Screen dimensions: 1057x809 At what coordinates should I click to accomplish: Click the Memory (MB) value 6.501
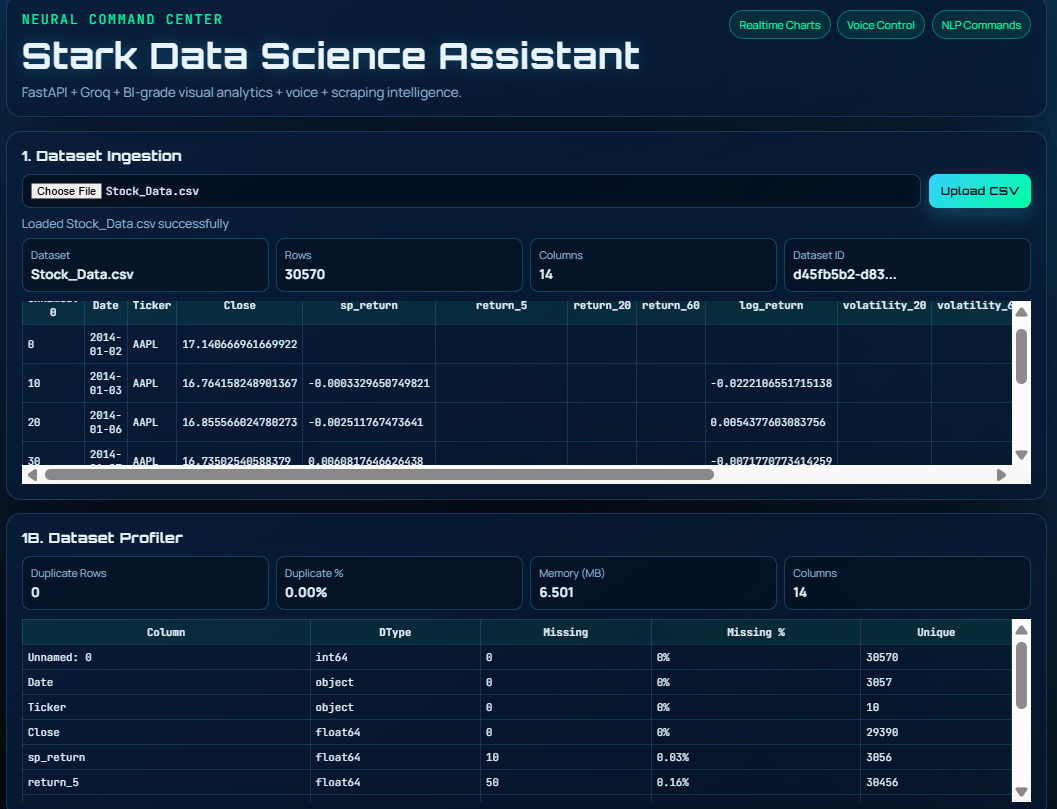pyautogui.click(x=556, y=593)
